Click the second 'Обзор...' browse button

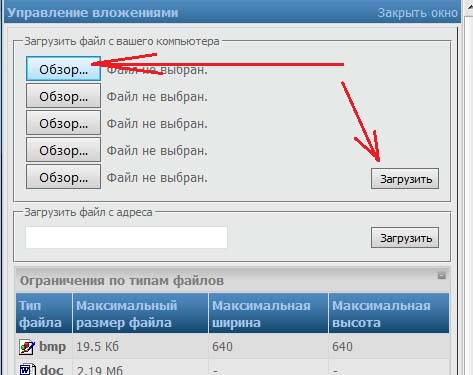click(x=63, y=96)
